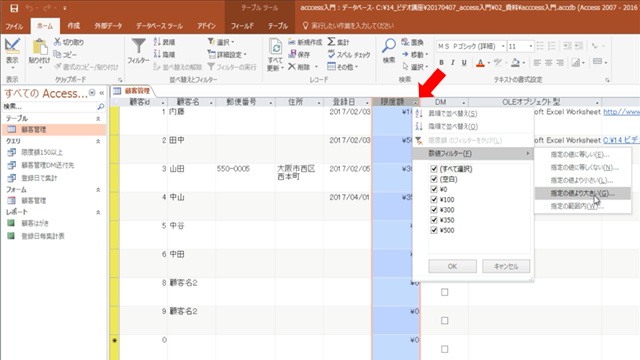Uncheck ¥100 filter checkbox
Image resolution: width=640 pixels, height=360 pixels.
coord(434,199)
